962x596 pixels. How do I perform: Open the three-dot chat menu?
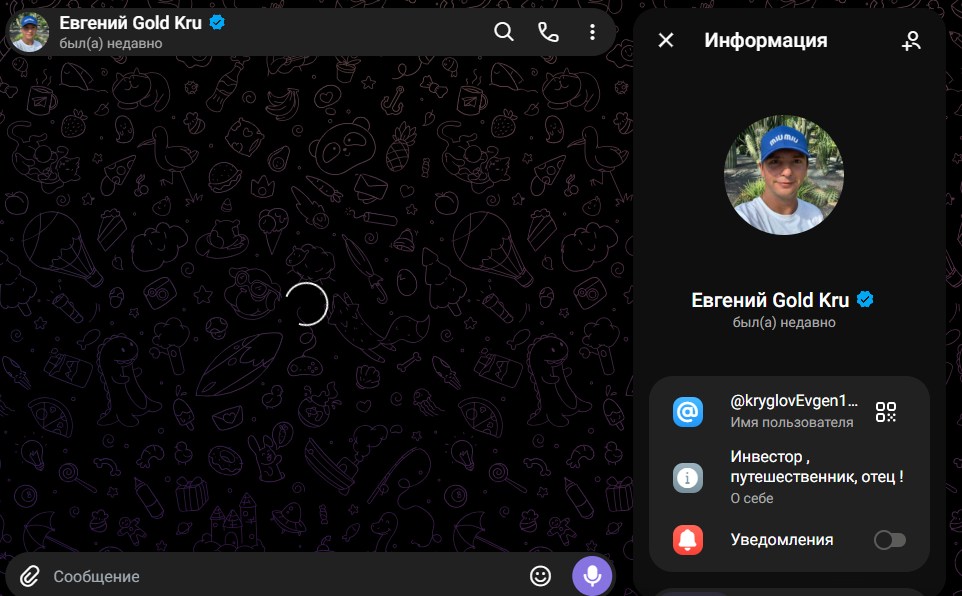pyautogui.click(x=592, y=32)
